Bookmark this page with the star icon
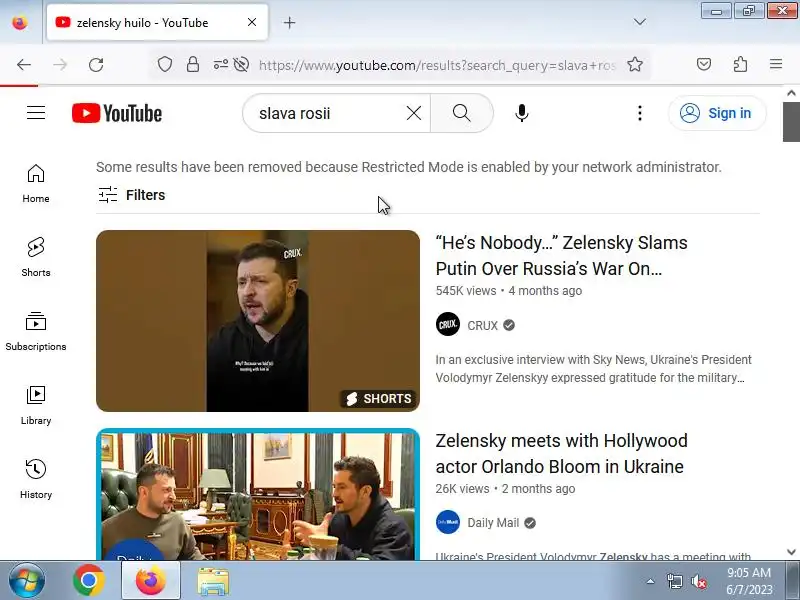The width and height of the screenshot is (800, 600). (635, 64)
